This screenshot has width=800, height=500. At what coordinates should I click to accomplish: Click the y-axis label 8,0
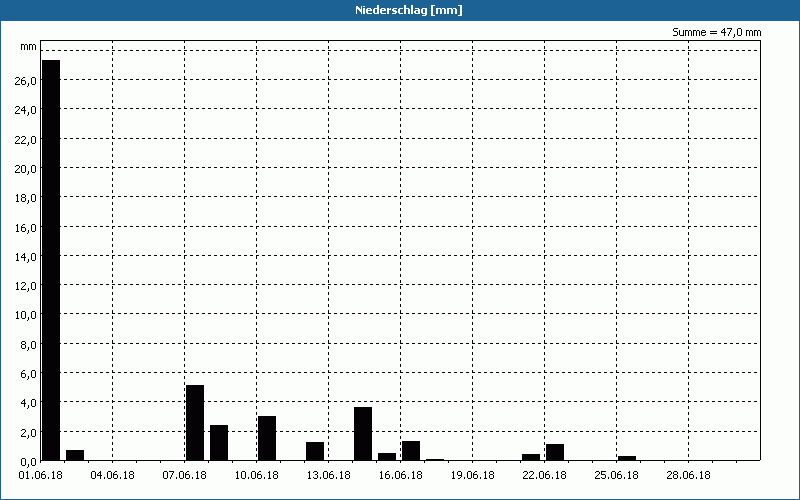28,344
